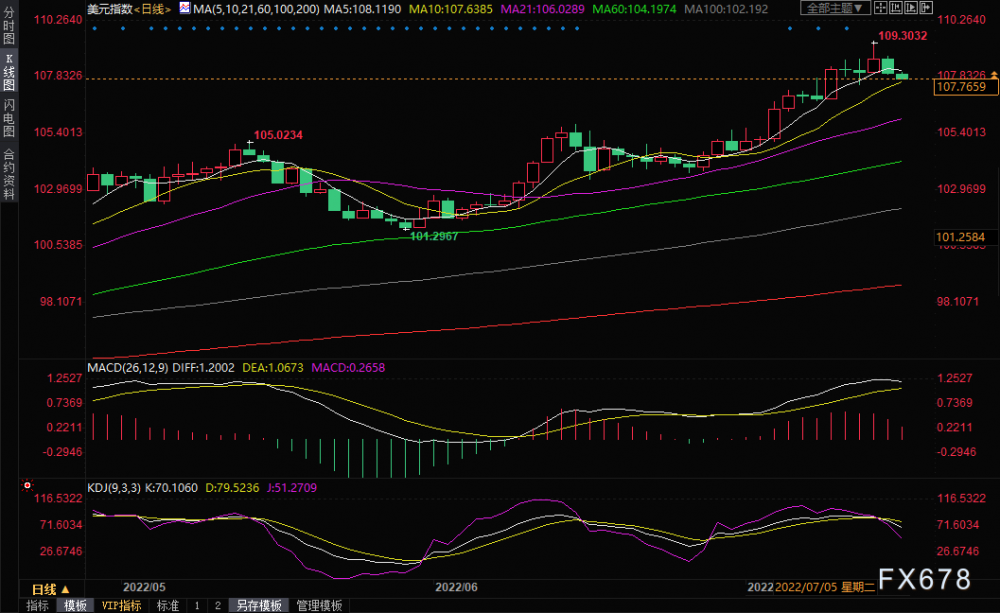Switch to 分时图 view in sidebar
Viewport: 1000px width, 613px height.
click(x=9, y=26)
